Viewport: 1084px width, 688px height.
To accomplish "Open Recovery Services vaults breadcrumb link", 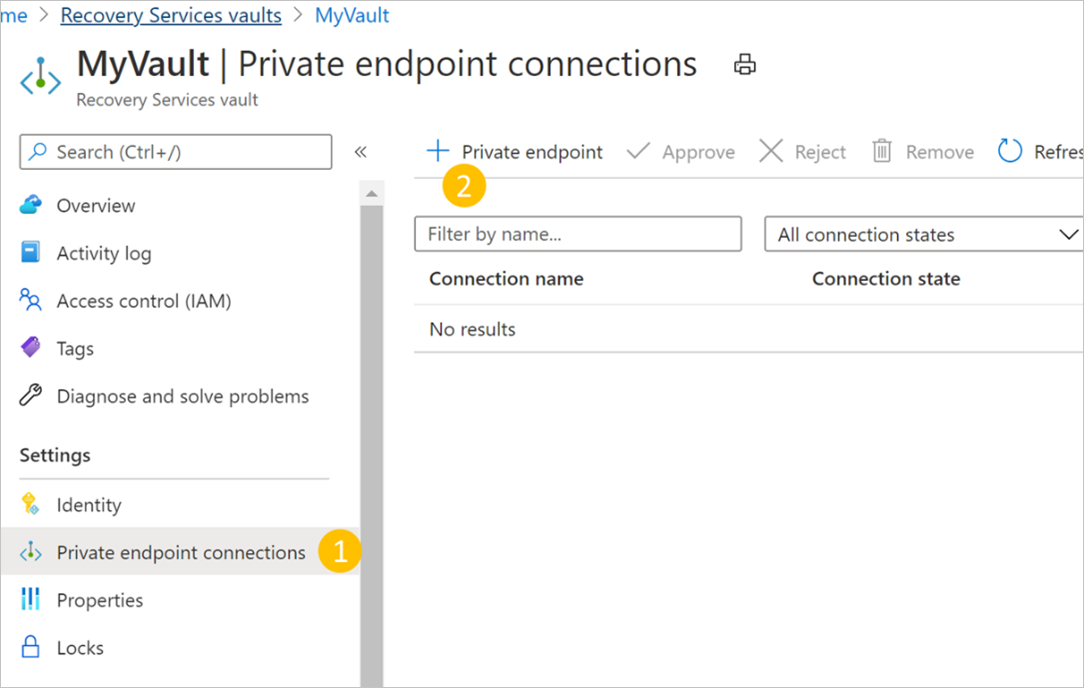I will (170, 15).
